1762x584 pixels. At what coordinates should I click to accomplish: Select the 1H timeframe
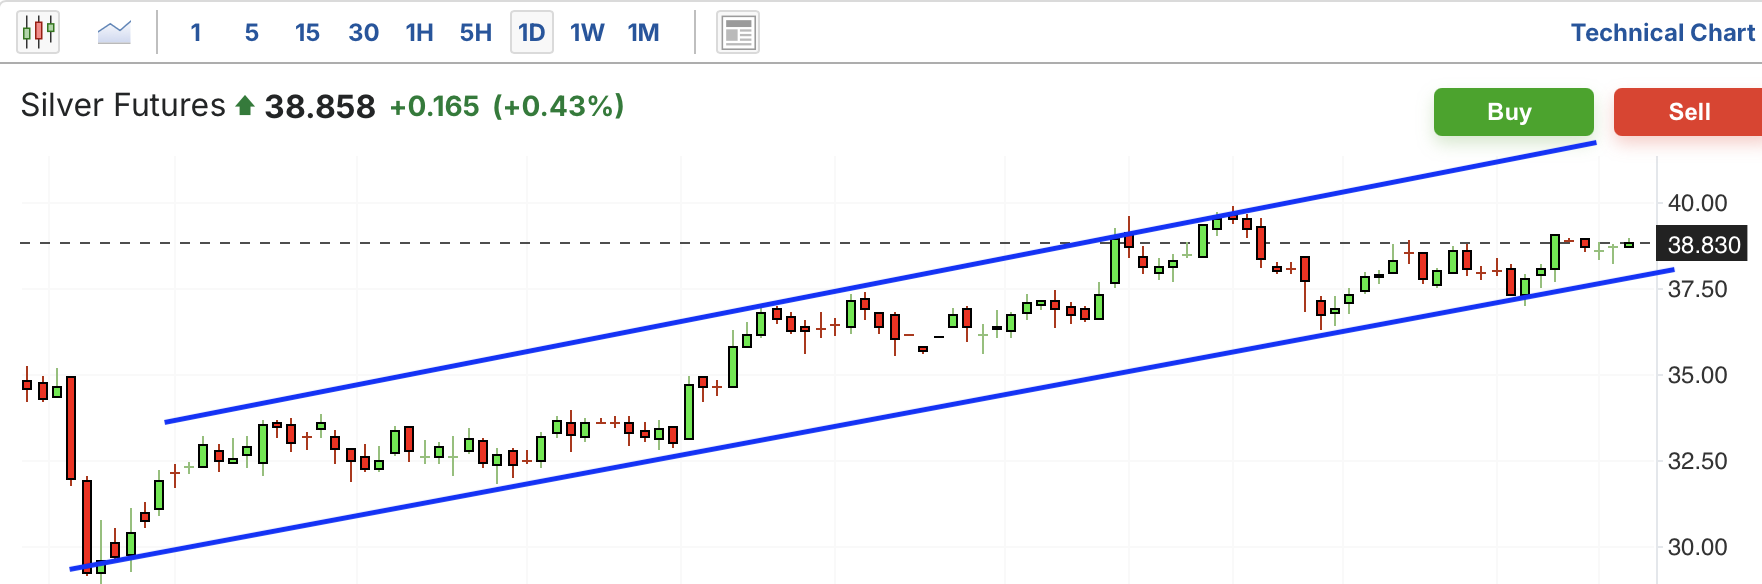pyautogui.click(x=419, y=33)
